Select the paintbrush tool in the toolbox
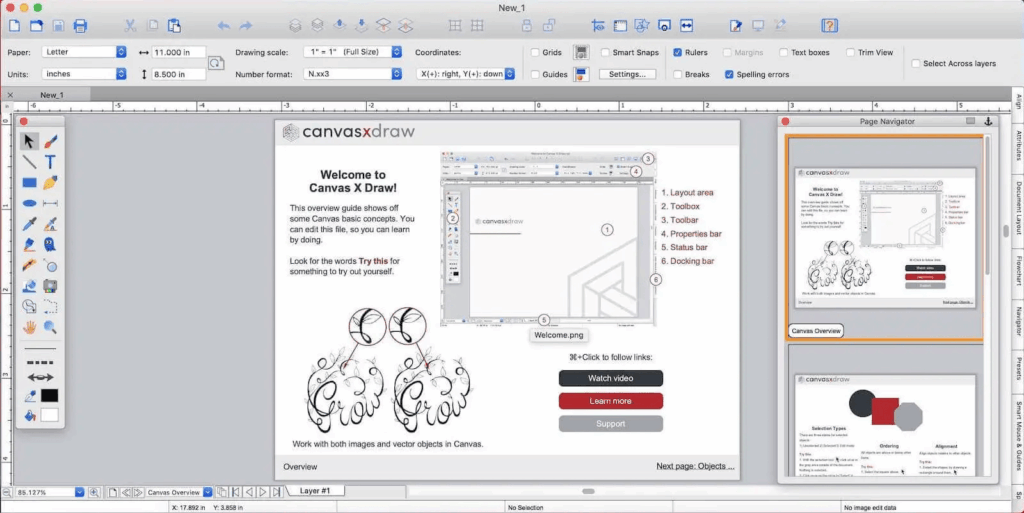This screenshot has width=1024, height=513. pyautogui.click(x=50, y=141)
